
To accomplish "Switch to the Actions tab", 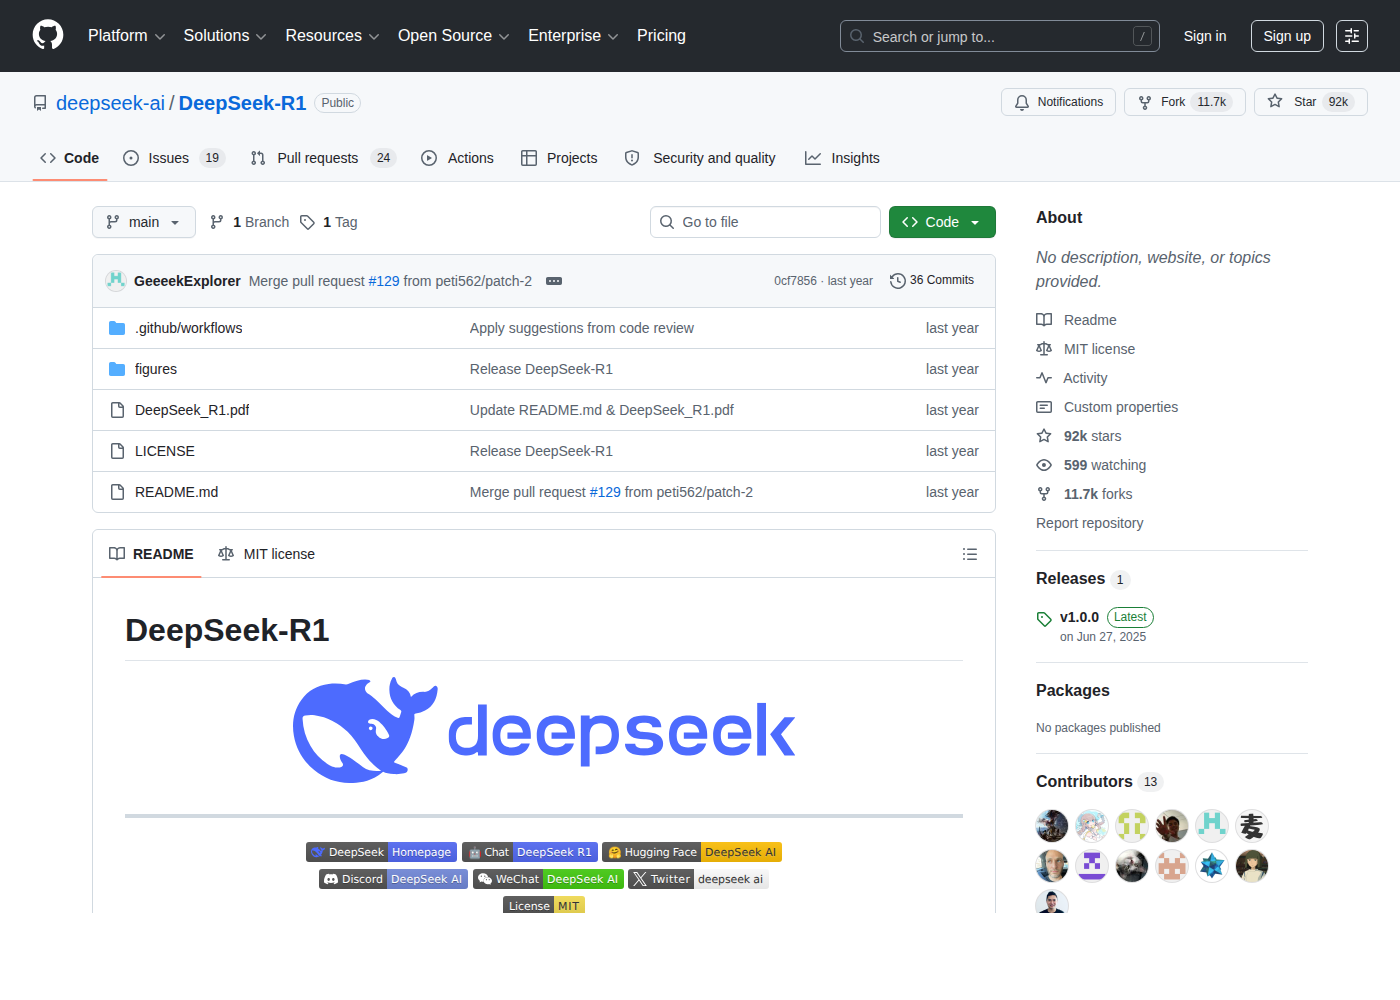I will coord(458,158).
